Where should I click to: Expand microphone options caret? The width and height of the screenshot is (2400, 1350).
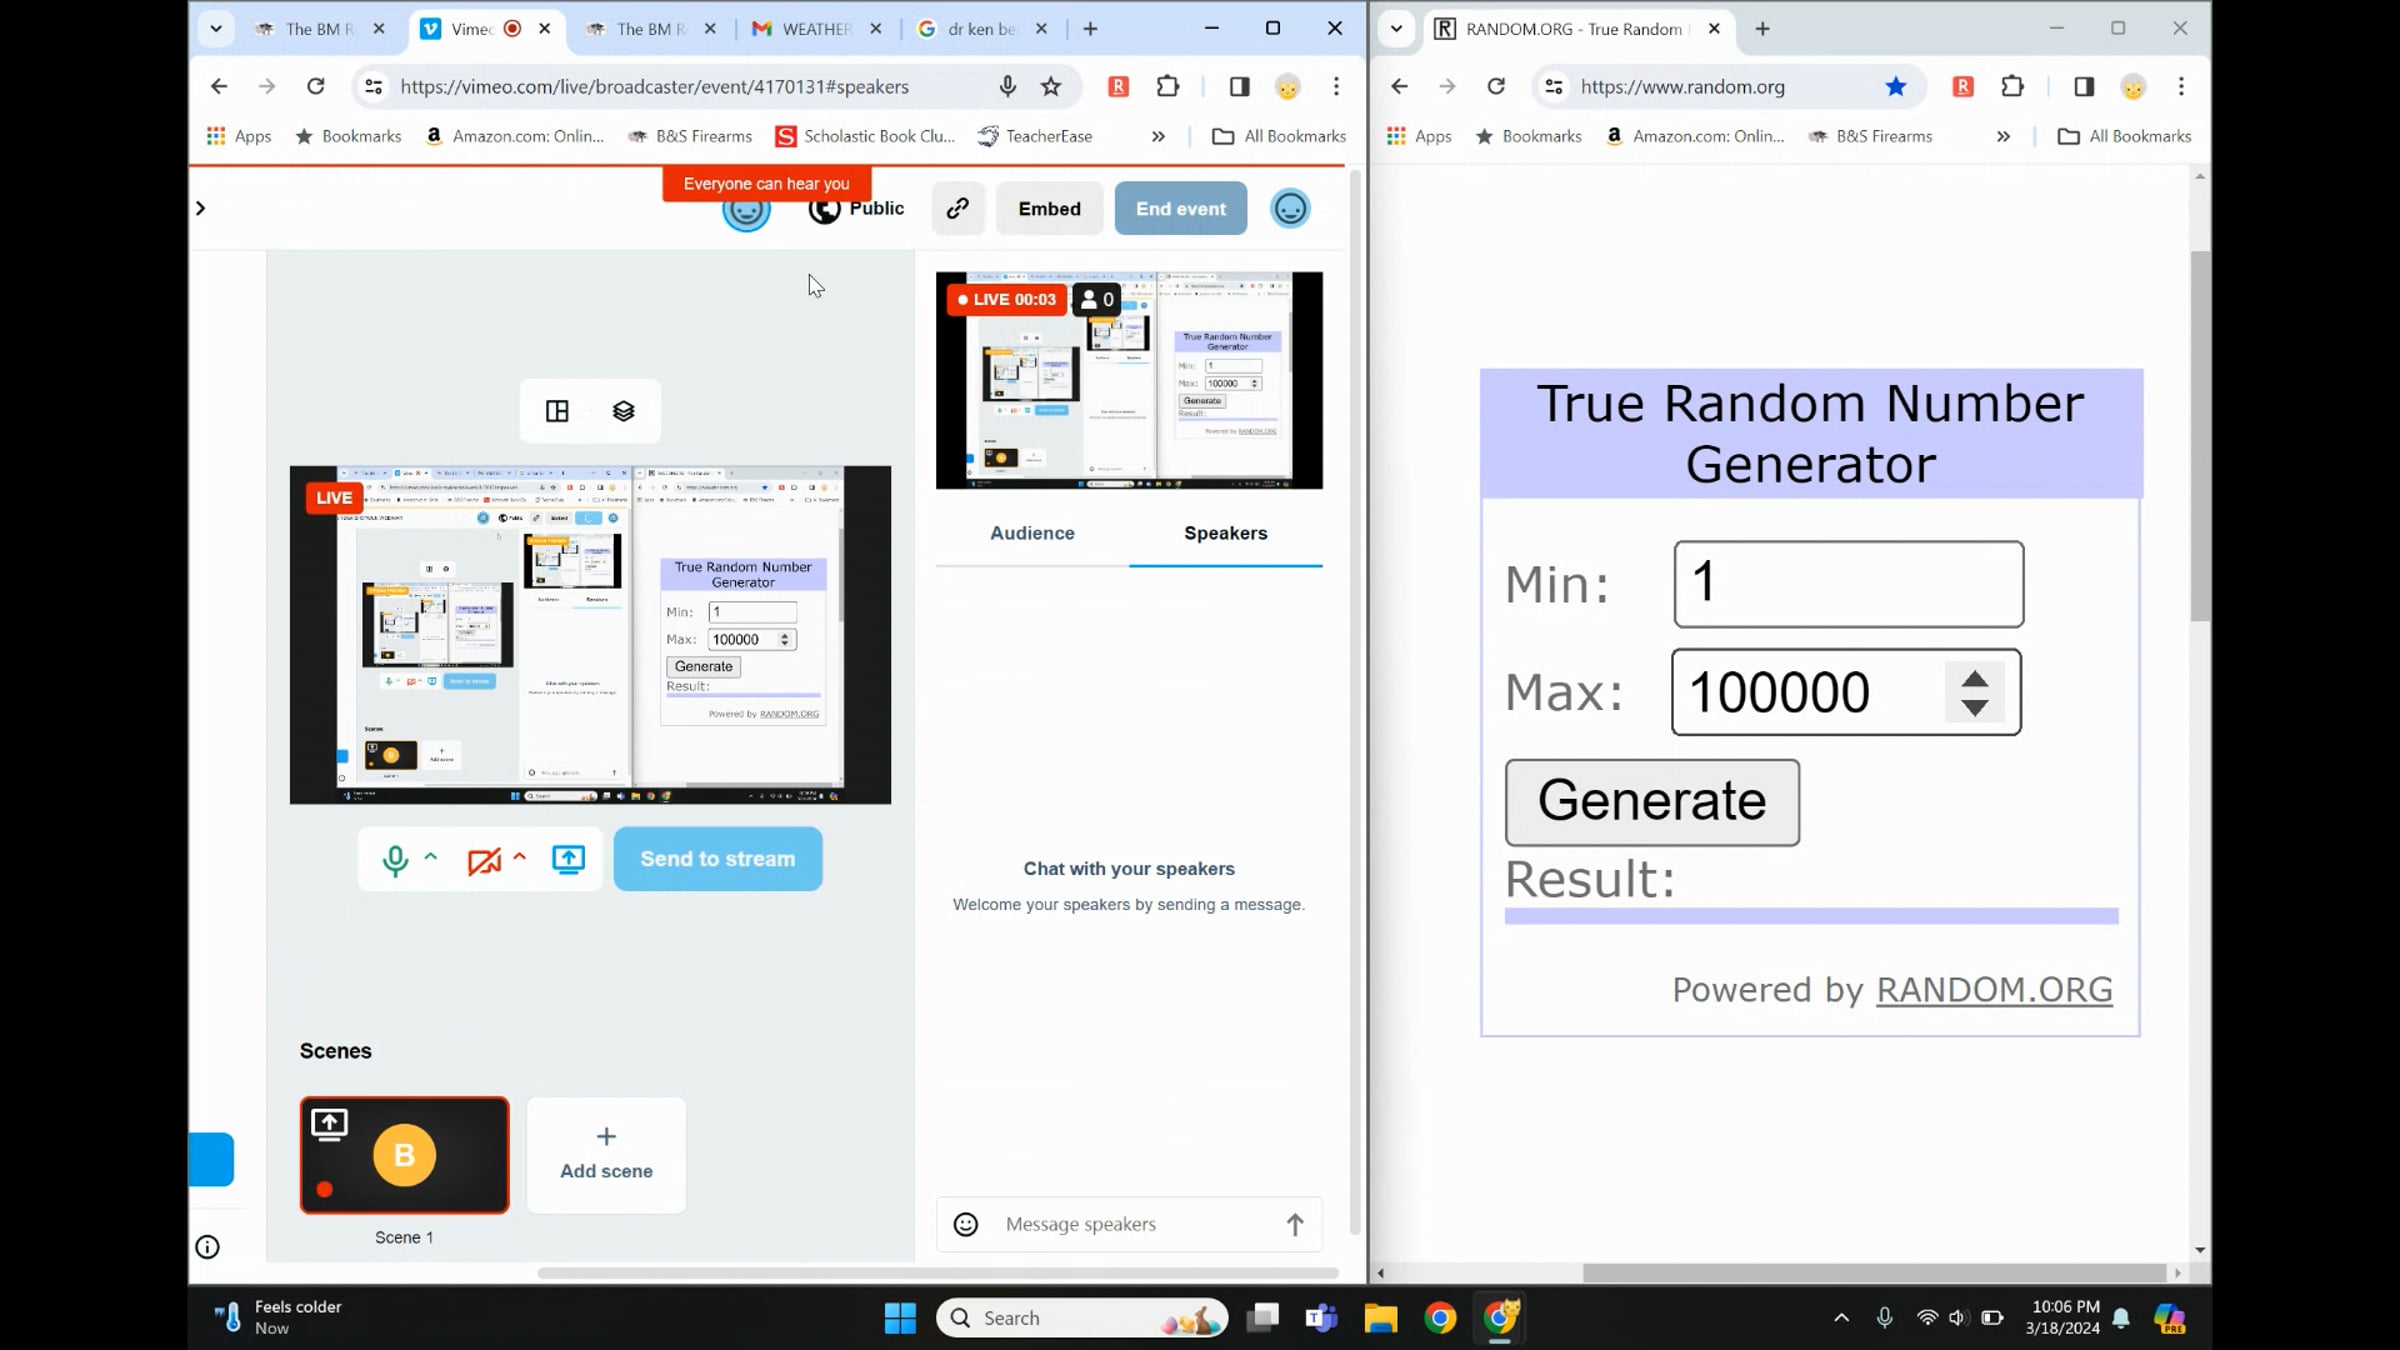pyautogui.click(x=431, y=856)
